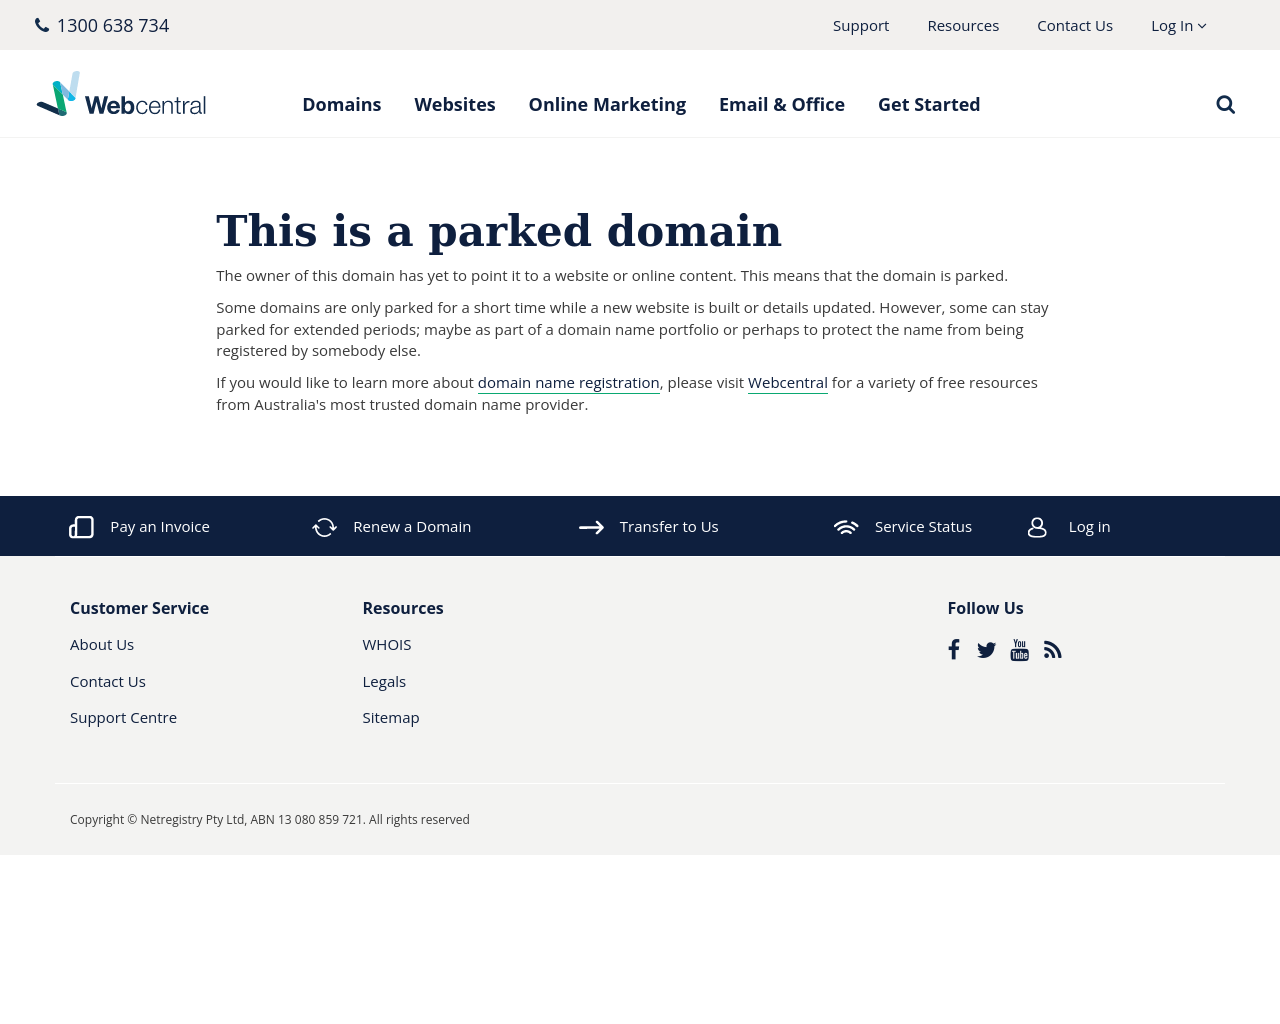Click the RSS feed icon

1052,650
